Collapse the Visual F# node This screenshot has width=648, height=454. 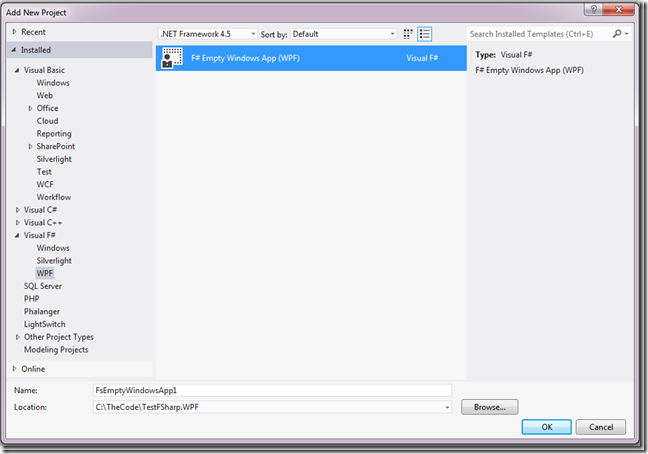pyautogui.click(x=17, y=235)
